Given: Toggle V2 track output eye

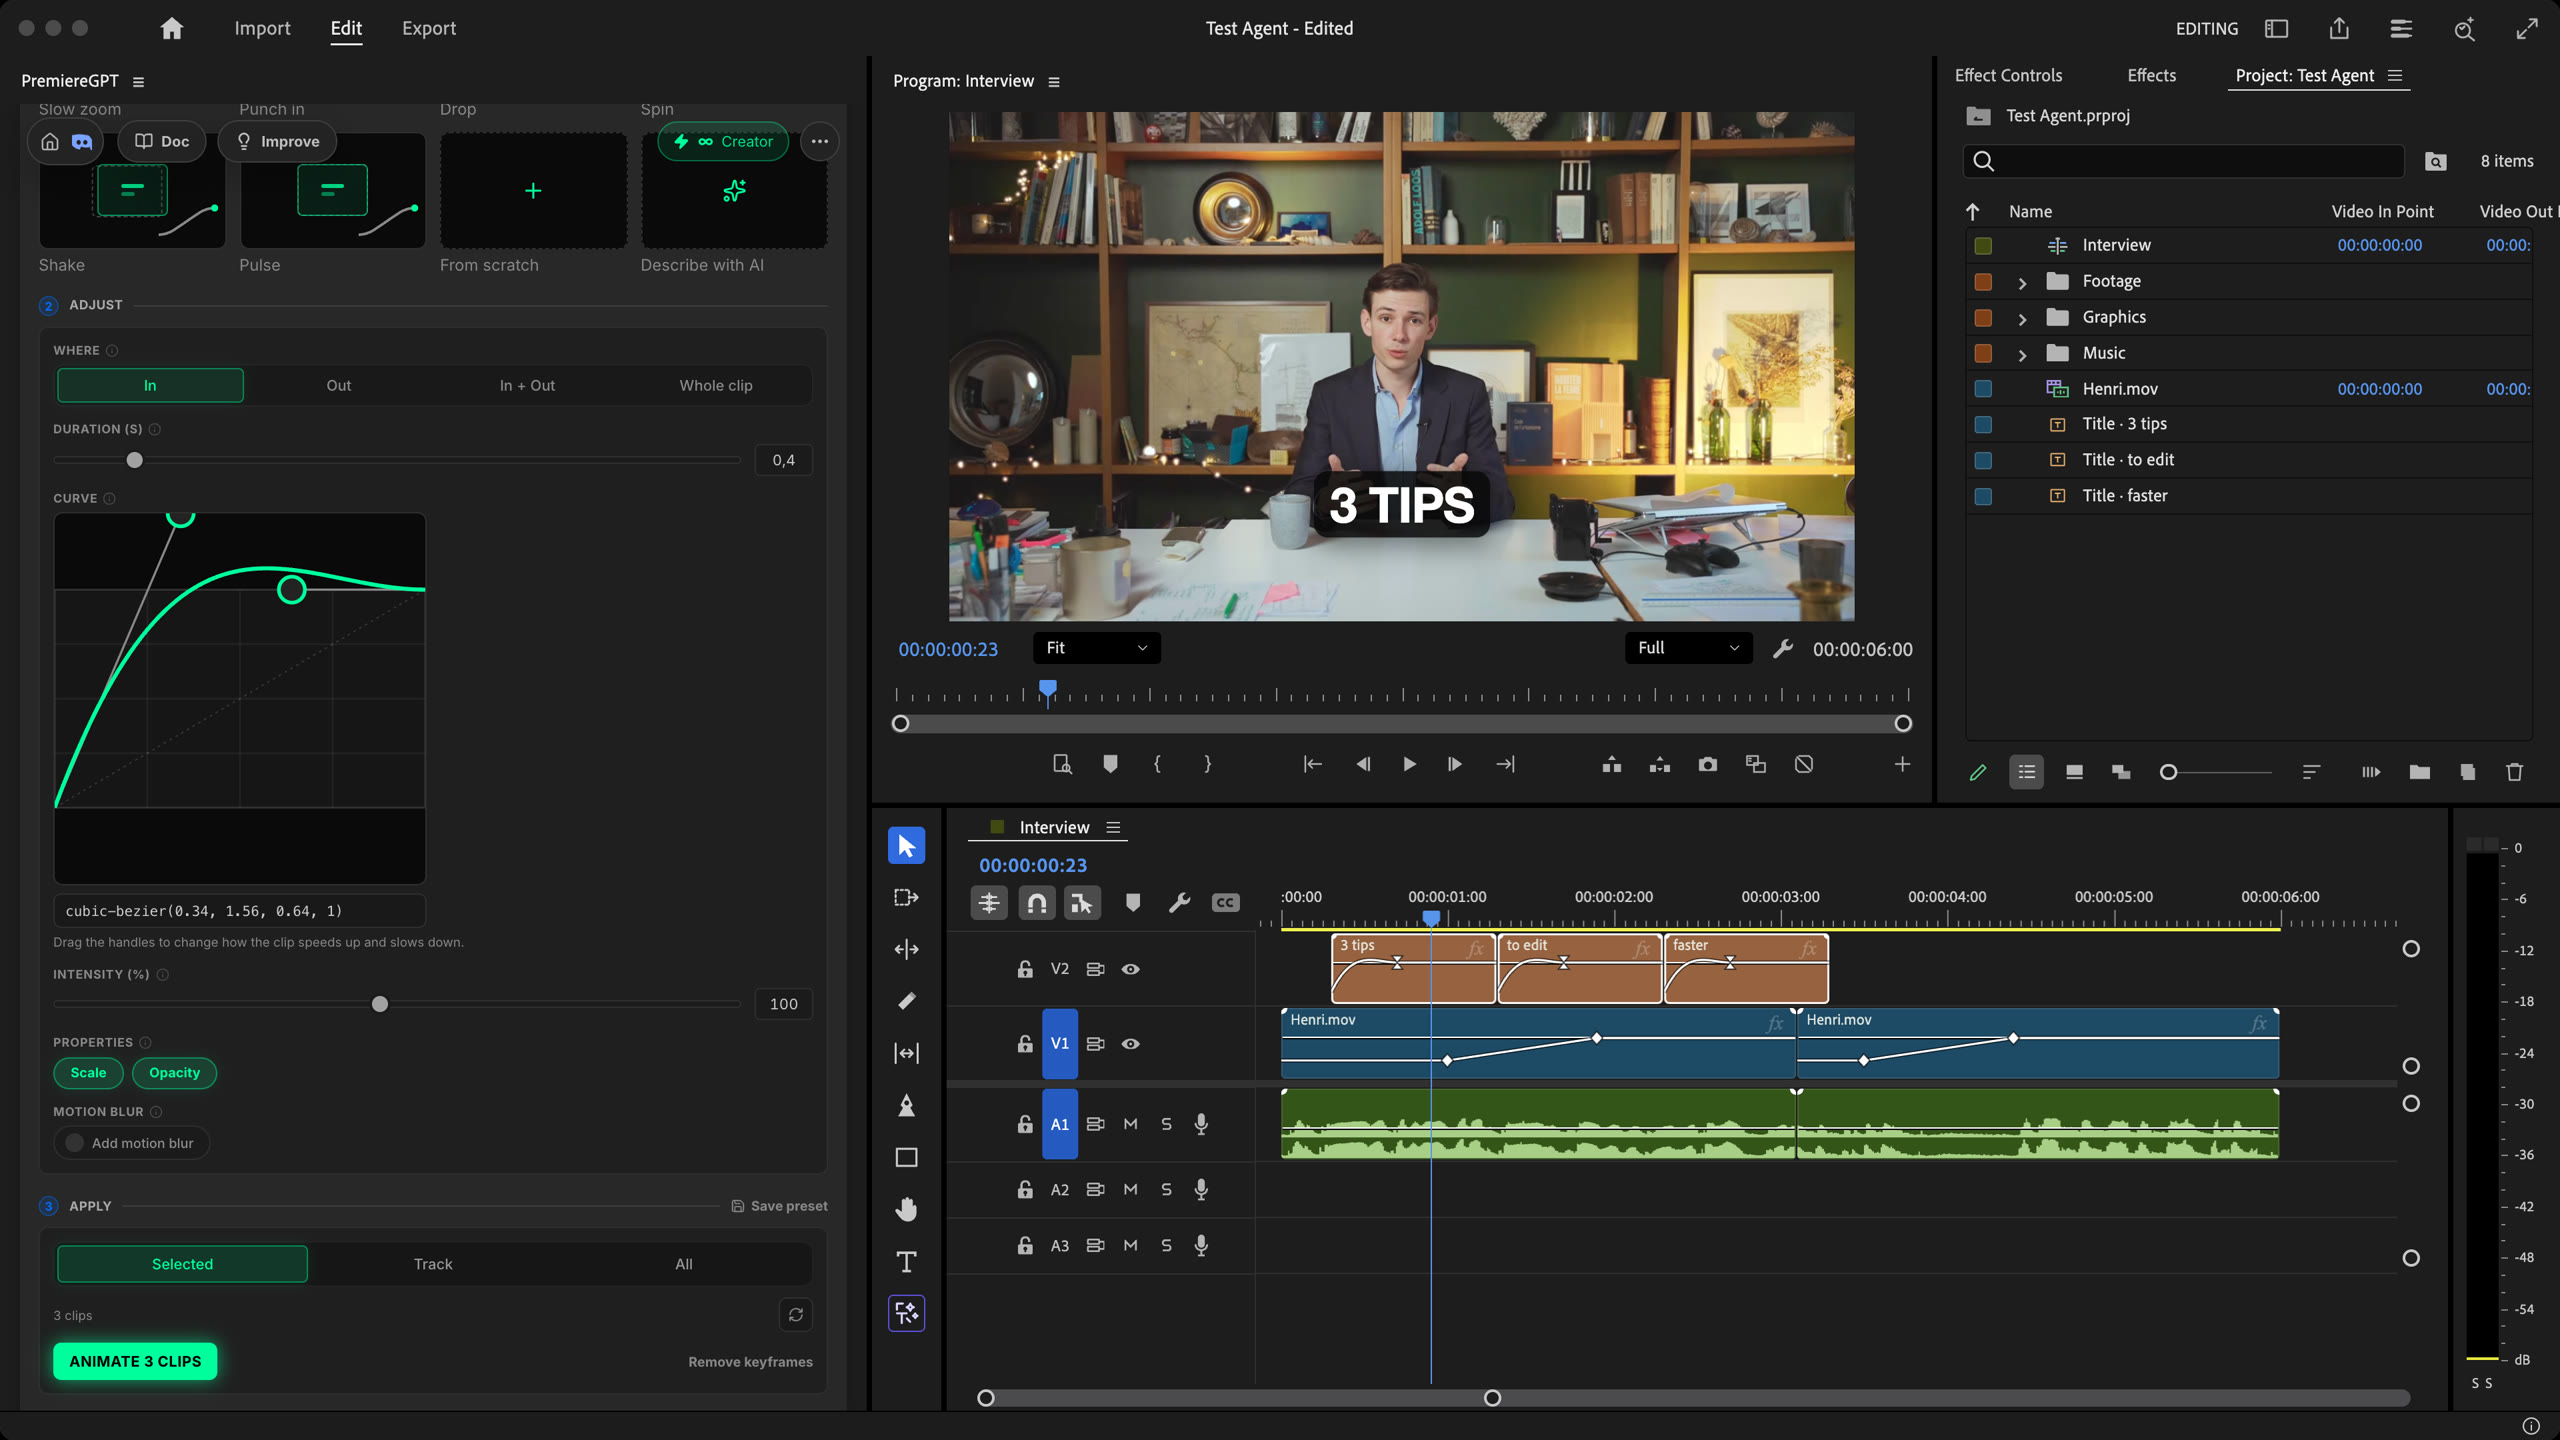Looking at the screenshot, I should 1130,969.
